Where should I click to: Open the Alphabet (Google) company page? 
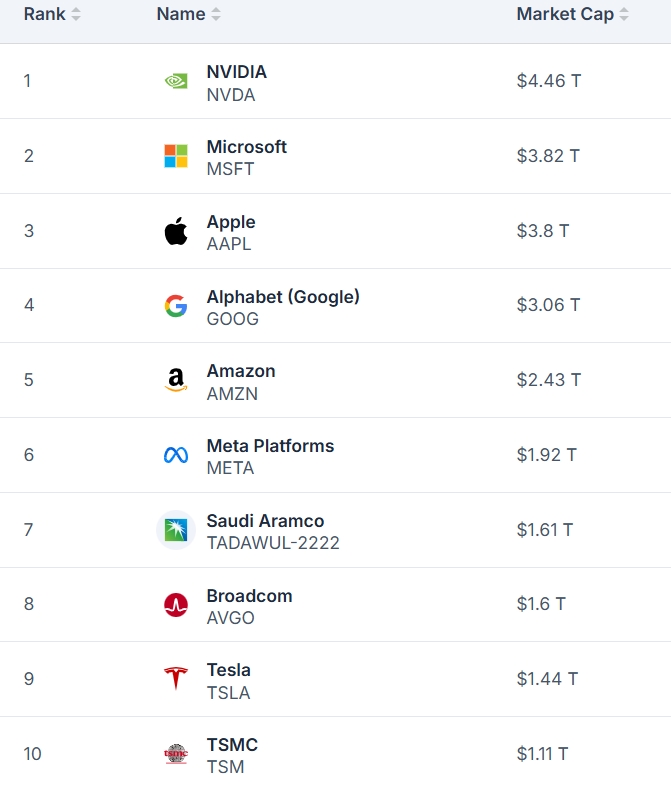(x=283, y=296)
